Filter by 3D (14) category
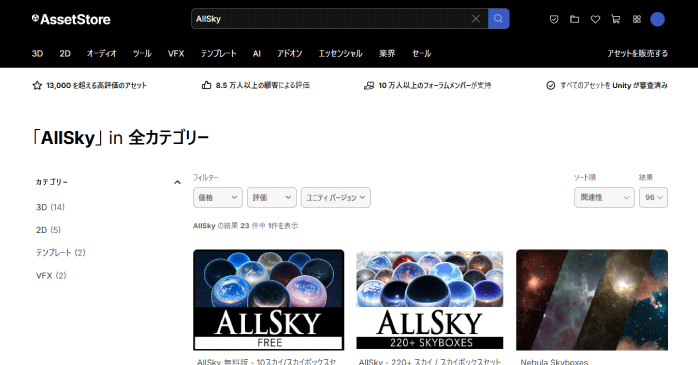 tap(50, 207)
